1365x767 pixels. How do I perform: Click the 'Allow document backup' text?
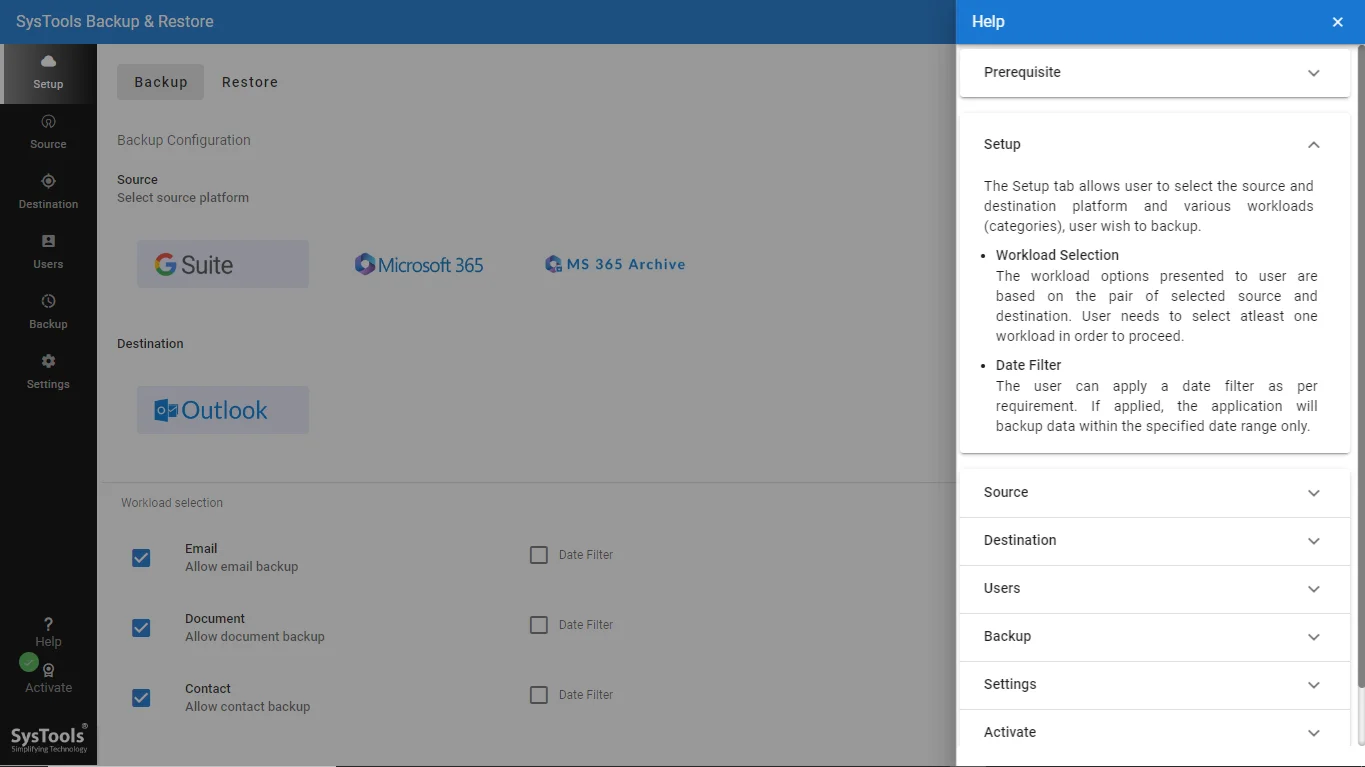(254, 636)
